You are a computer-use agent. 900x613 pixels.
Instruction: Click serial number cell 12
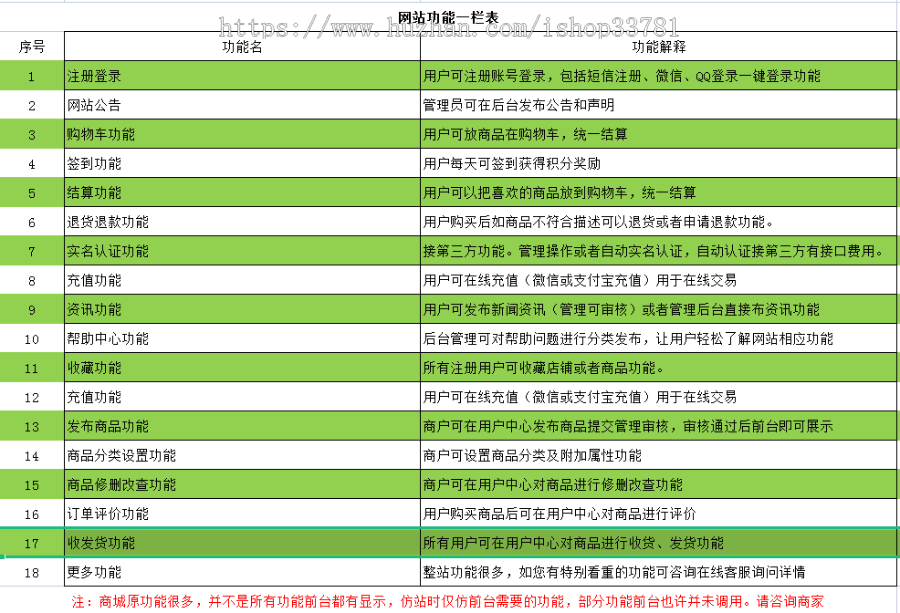[x=32, y=397]
